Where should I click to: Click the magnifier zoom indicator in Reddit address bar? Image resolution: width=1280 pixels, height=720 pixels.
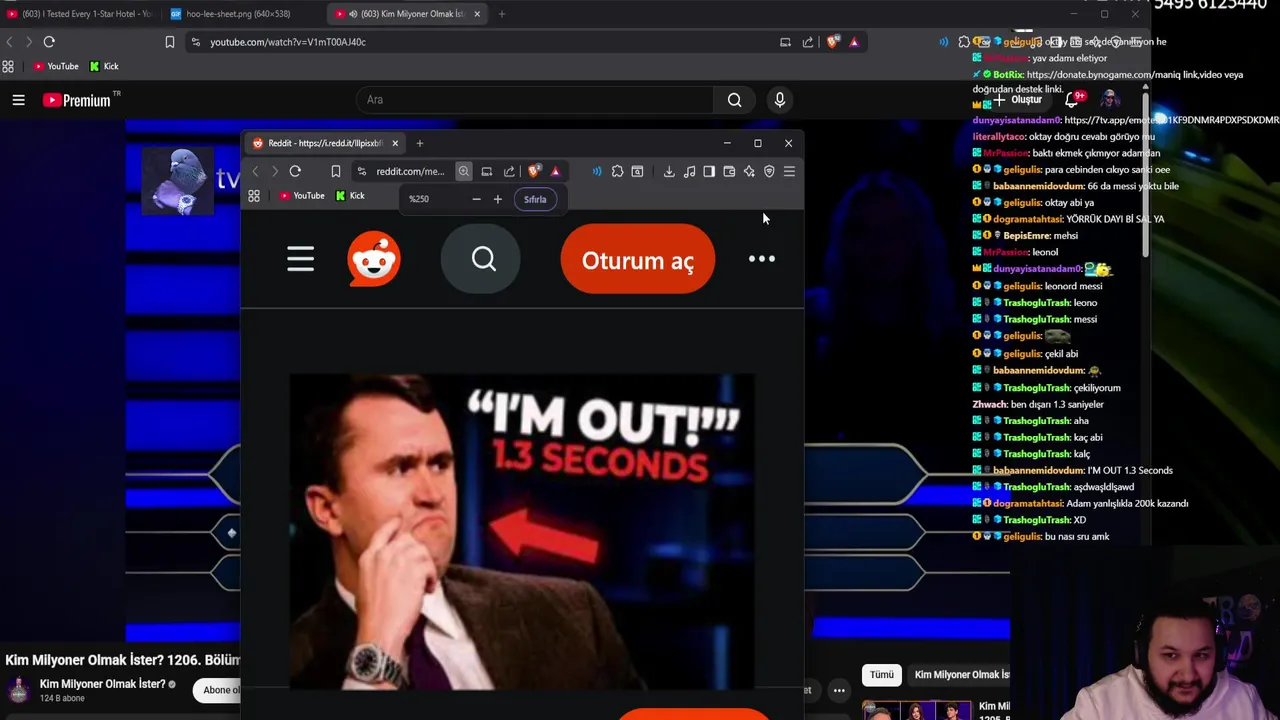point(463,171)
